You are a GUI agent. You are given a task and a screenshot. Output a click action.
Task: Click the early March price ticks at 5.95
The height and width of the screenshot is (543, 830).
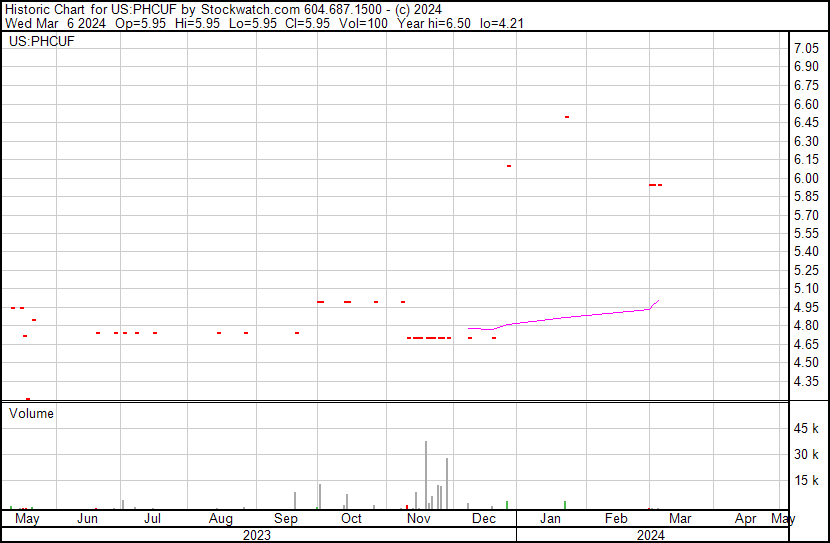655,185
